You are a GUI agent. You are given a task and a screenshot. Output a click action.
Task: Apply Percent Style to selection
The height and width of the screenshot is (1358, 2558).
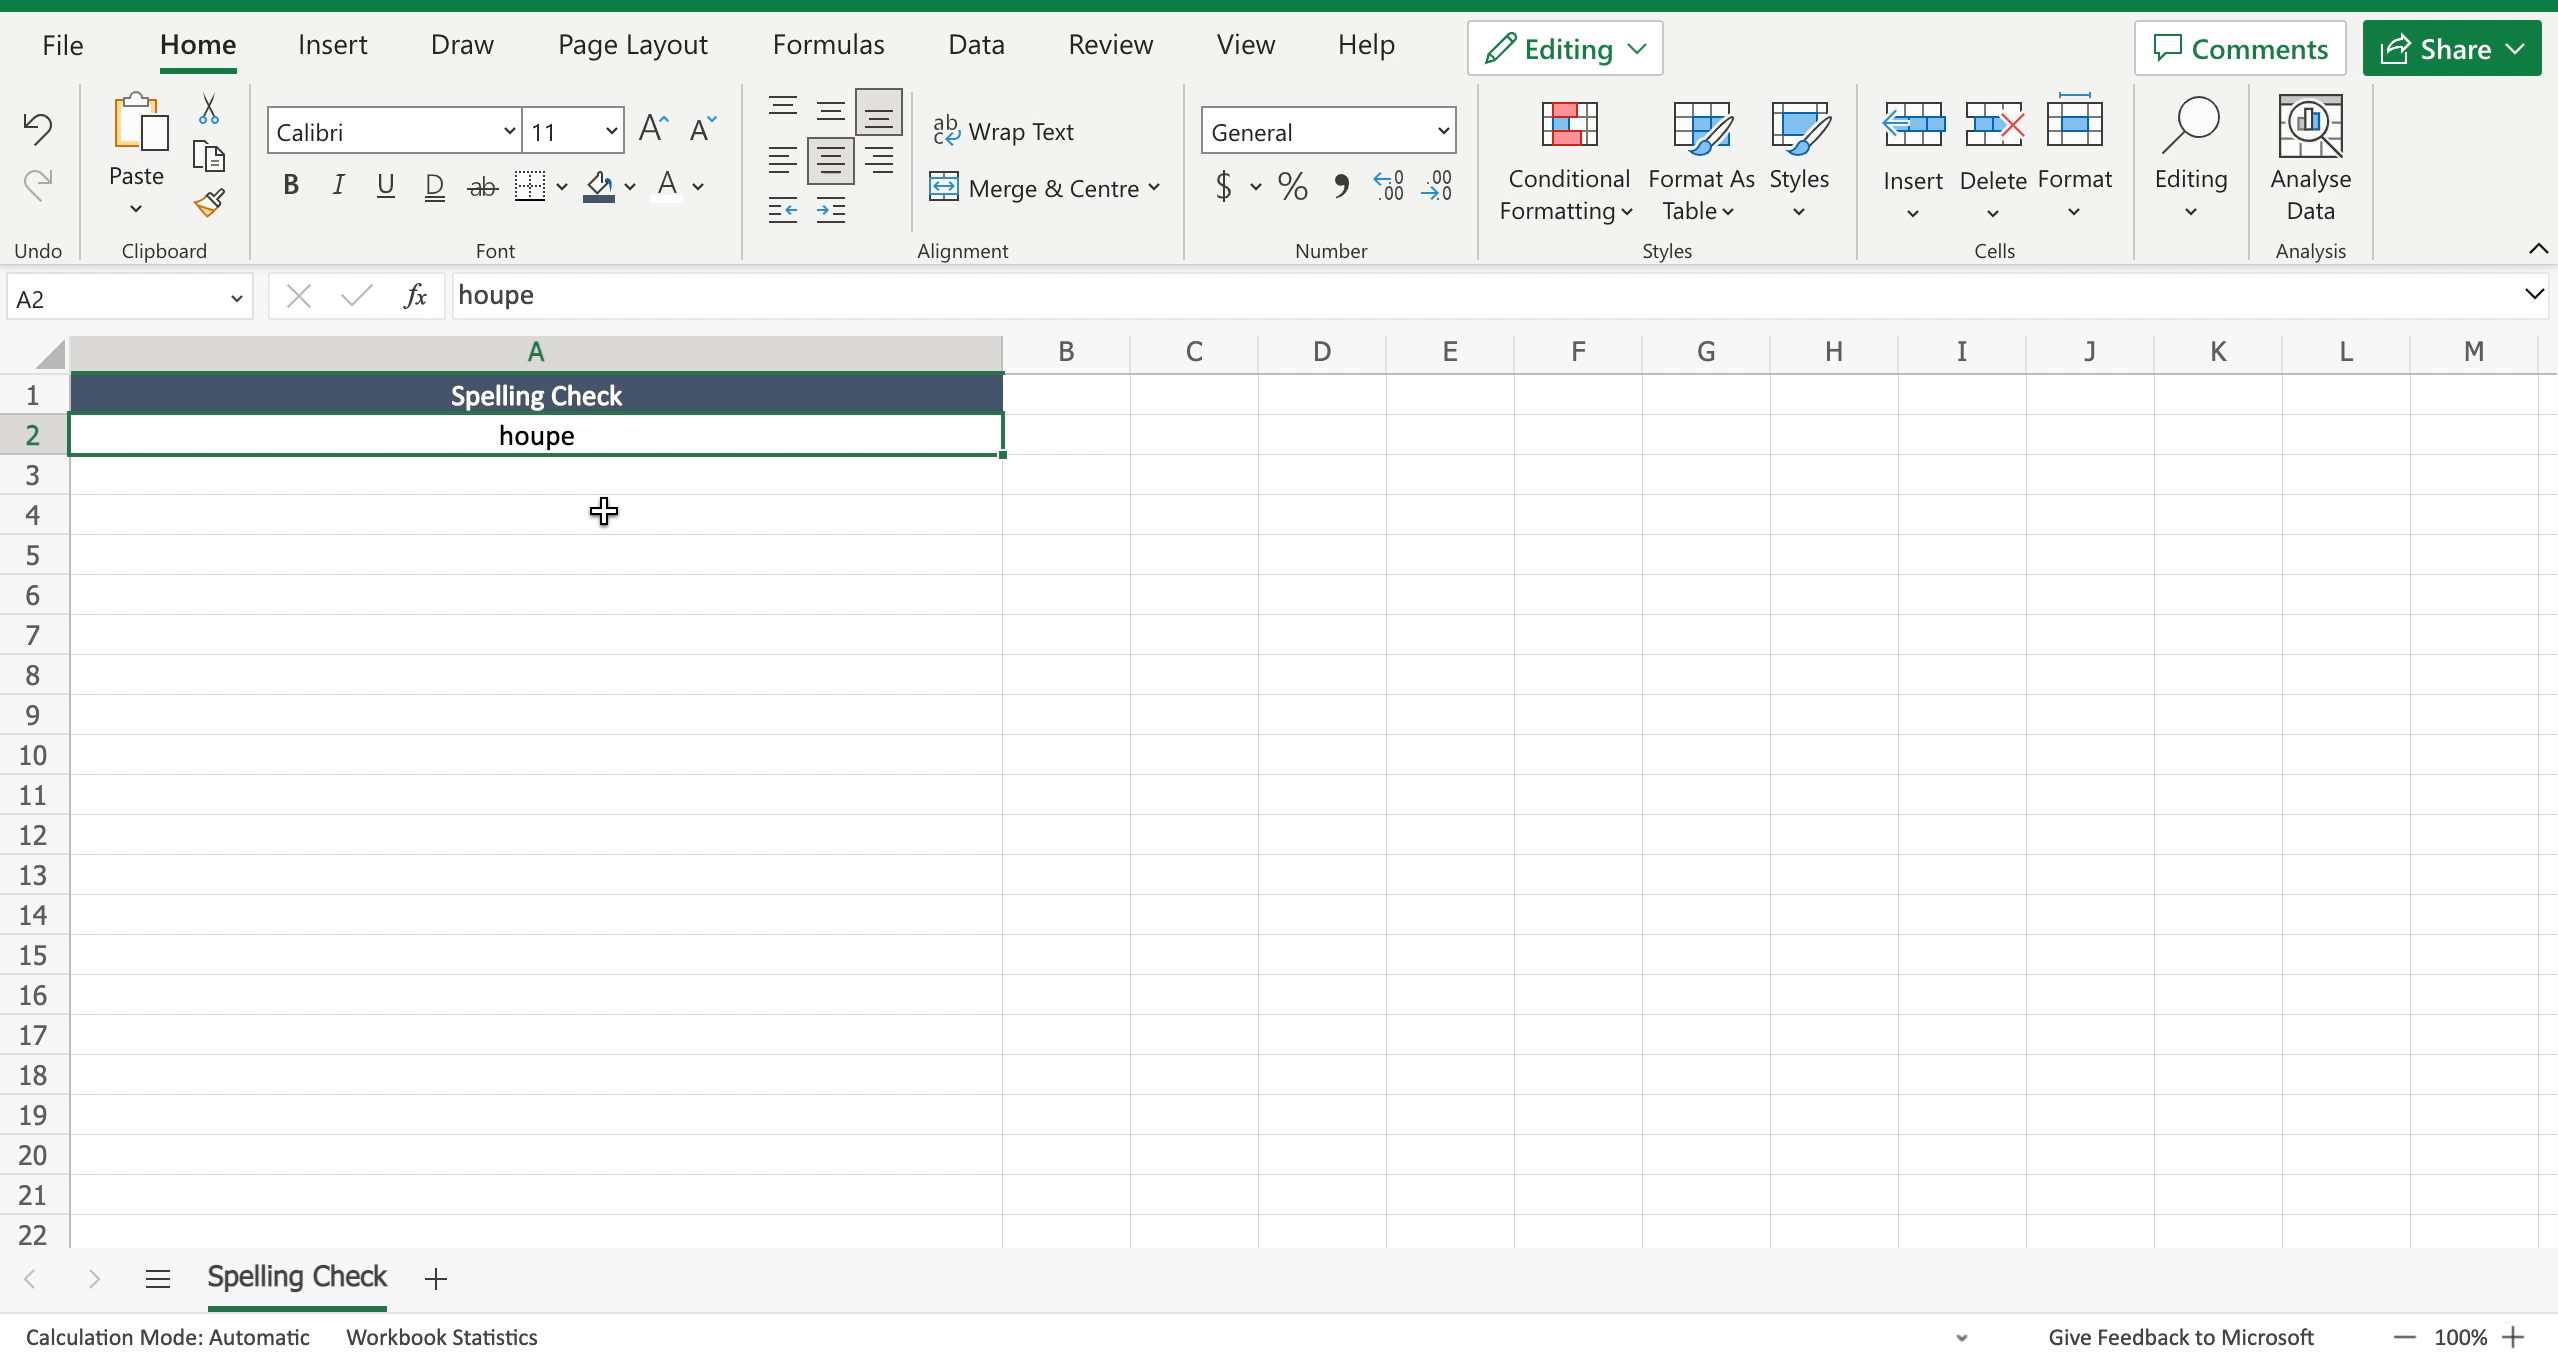click(x=1291, y=186)
